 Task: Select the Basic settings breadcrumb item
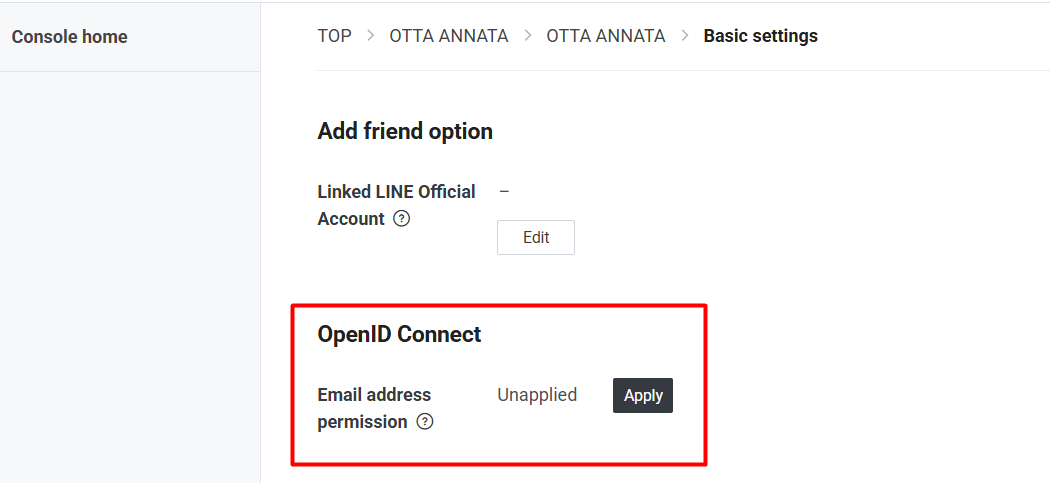click(x=760, y=36)
